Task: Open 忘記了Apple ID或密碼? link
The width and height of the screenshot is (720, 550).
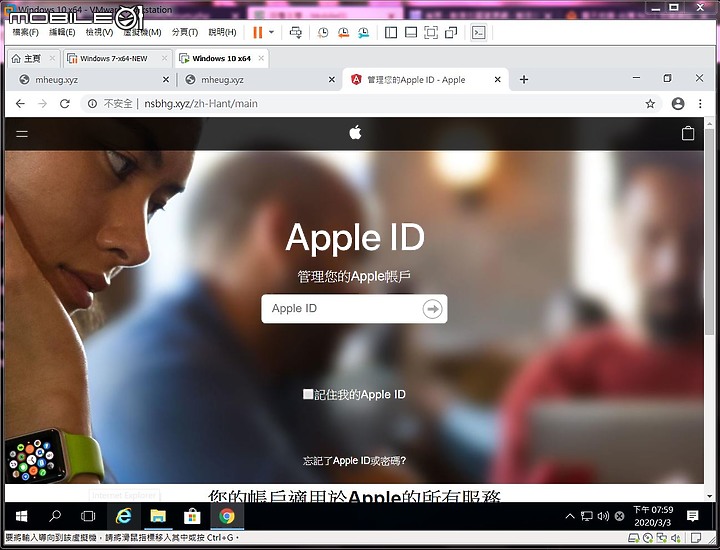Action: [x=354, y=460]
